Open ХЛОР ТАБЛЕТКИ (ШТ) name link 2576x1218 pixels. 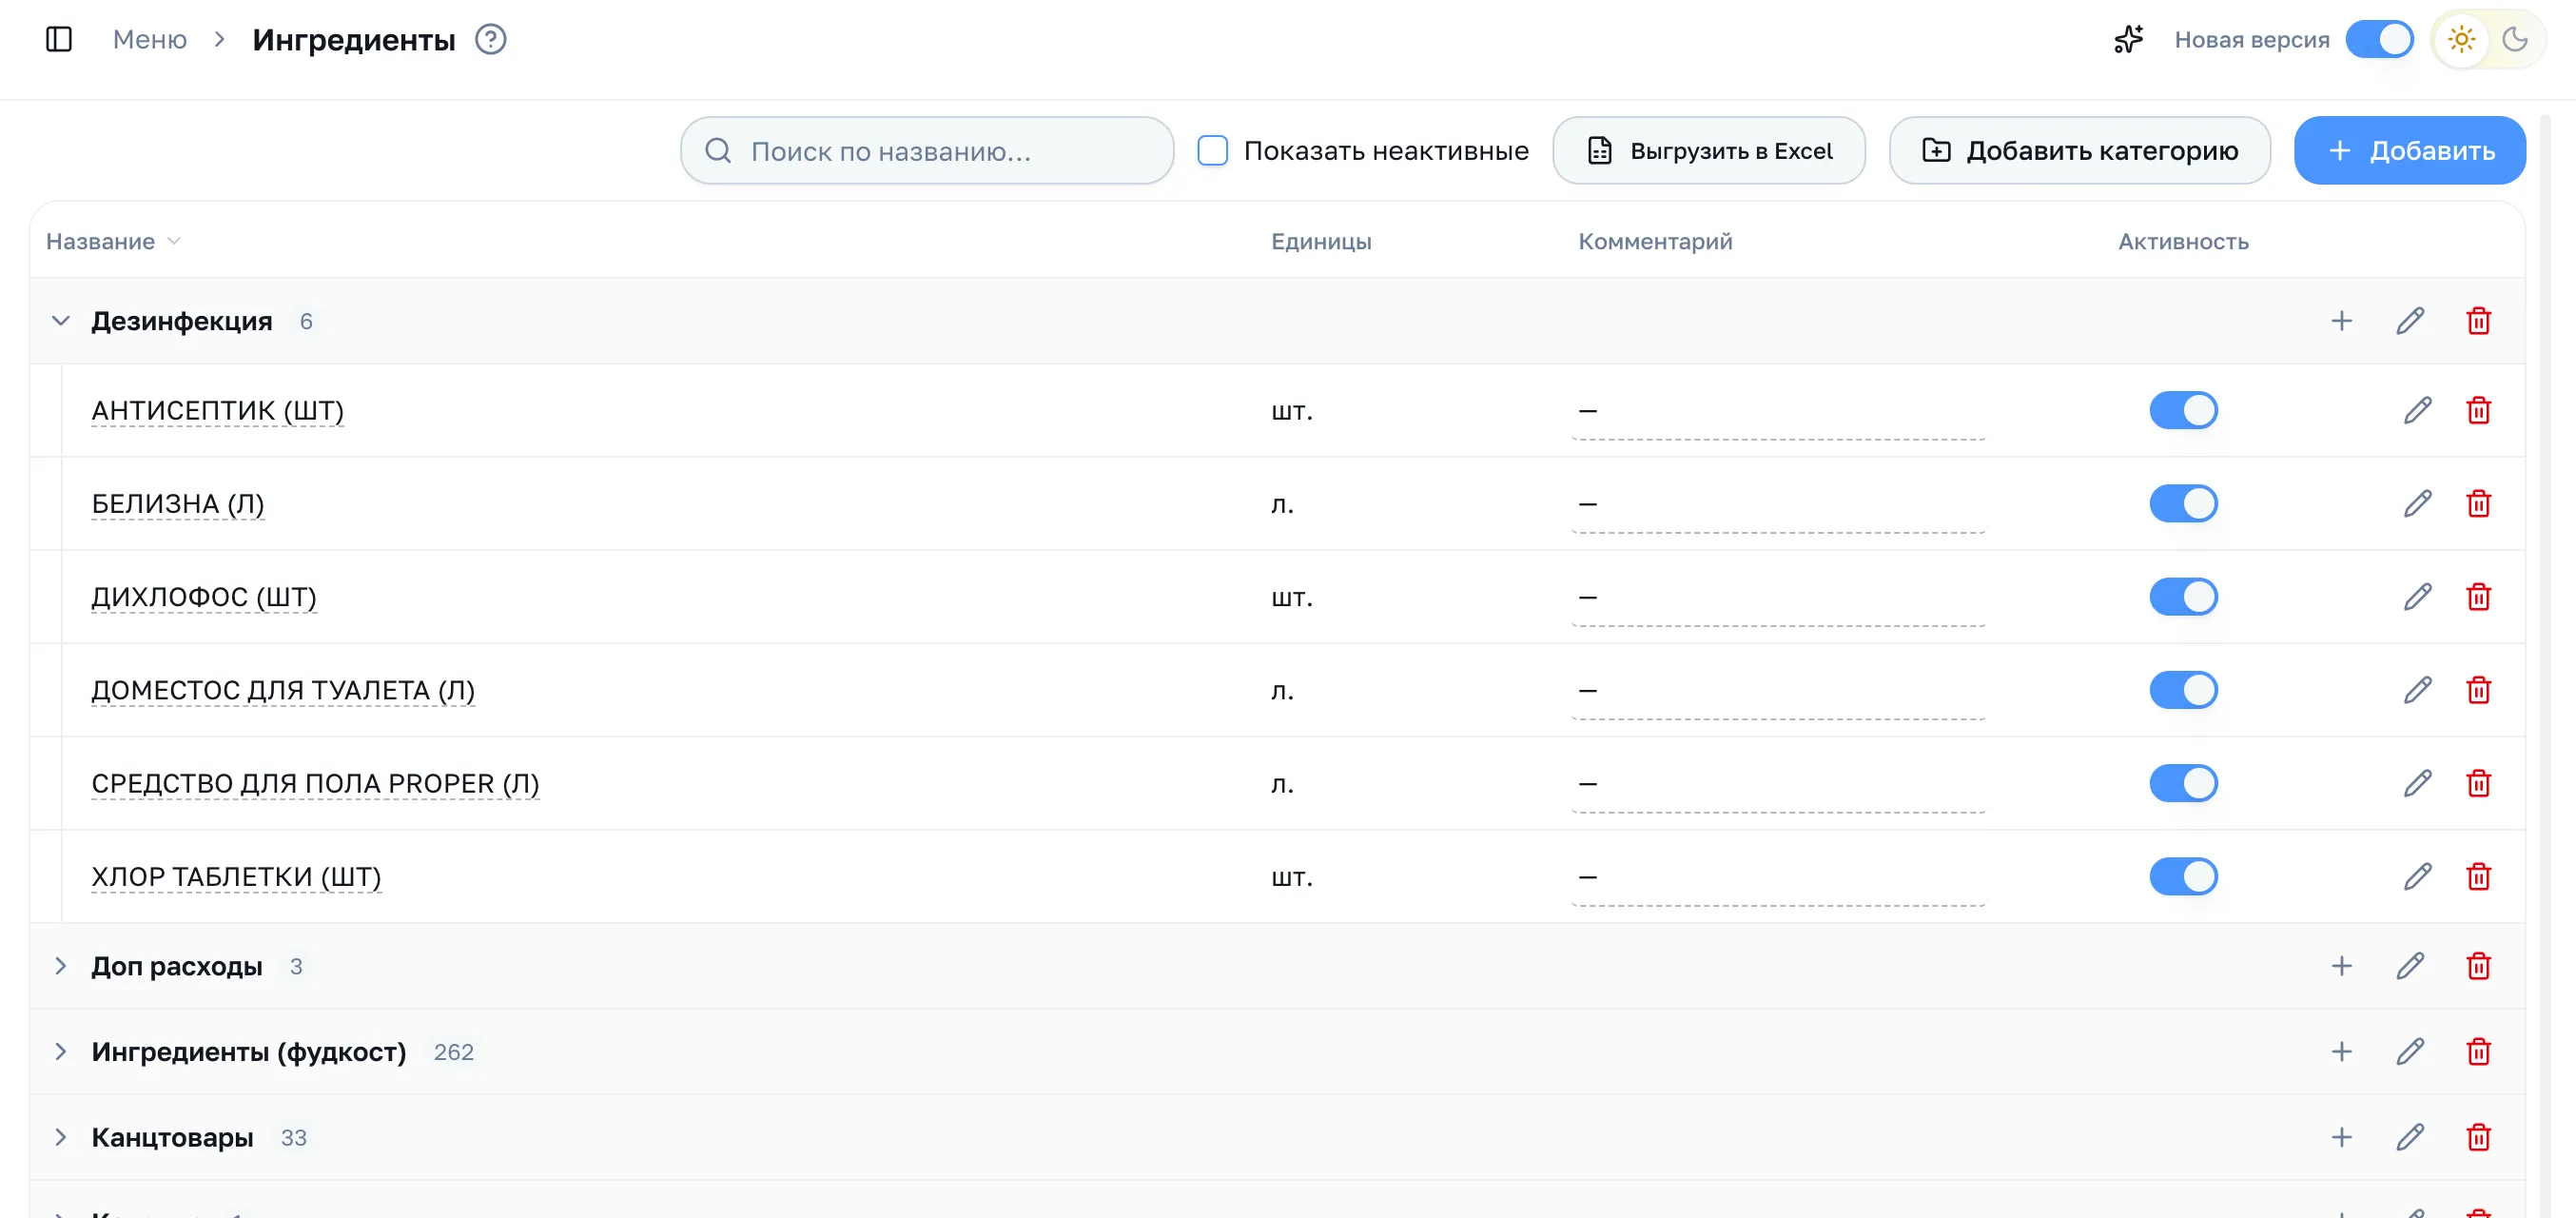tap(236, 876)
